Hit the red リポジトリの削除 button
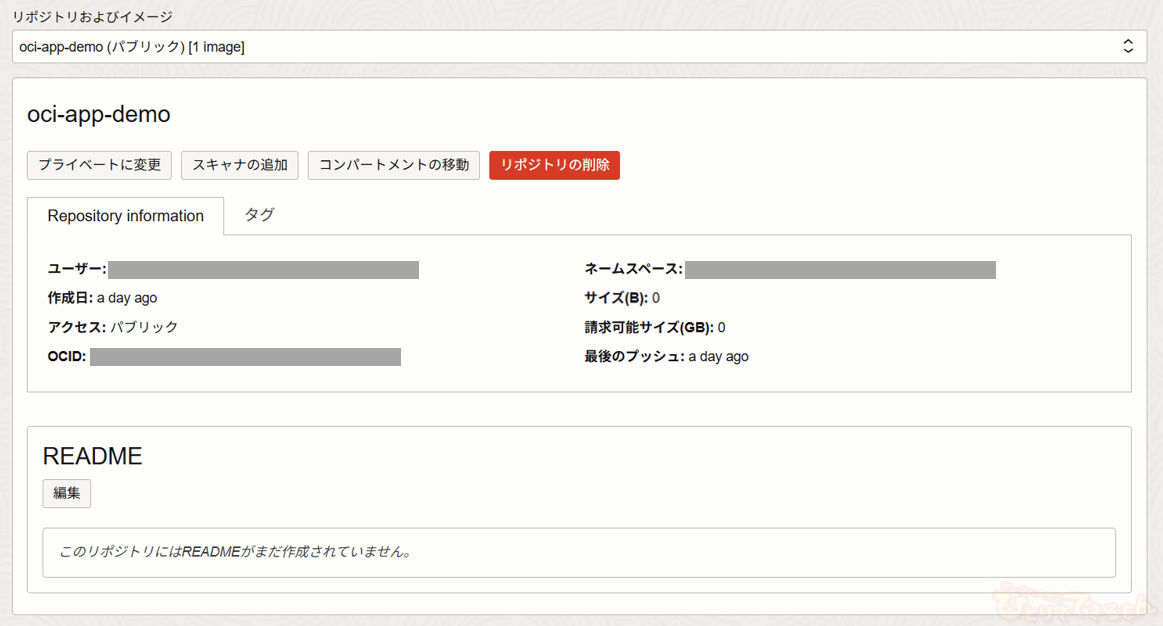The height and width of the screenshot is (626, 1163). (x=554, y=165)
